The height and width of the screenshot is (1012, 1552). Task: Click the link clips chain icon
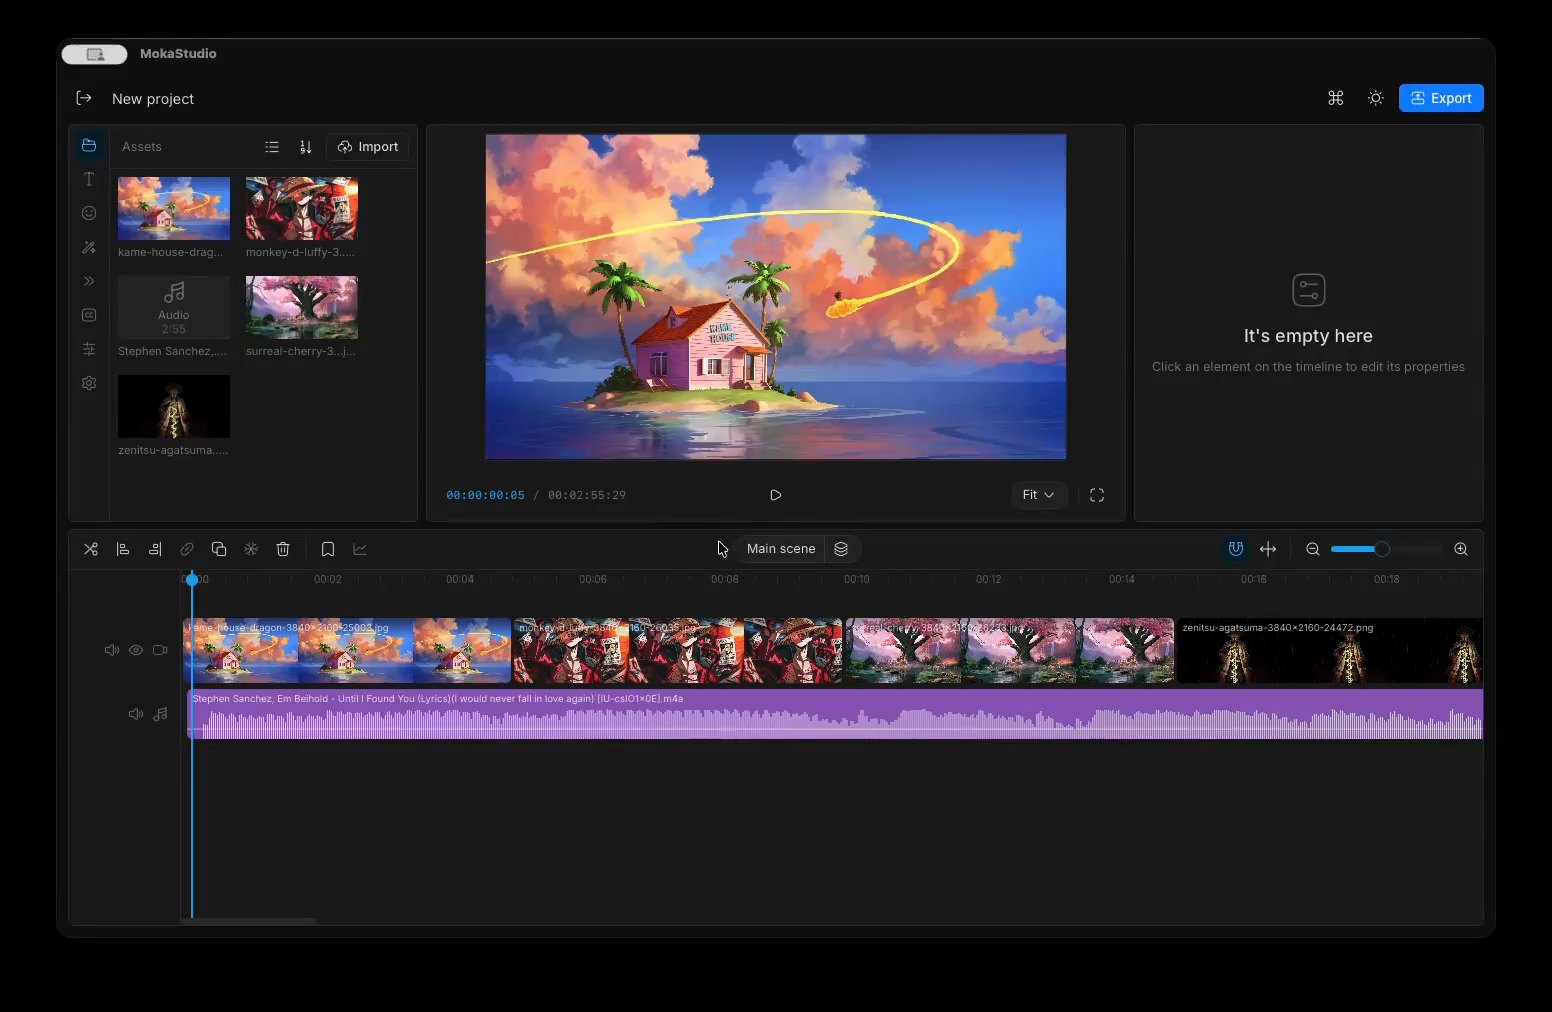pyautogui.click(x=187, y=549)
